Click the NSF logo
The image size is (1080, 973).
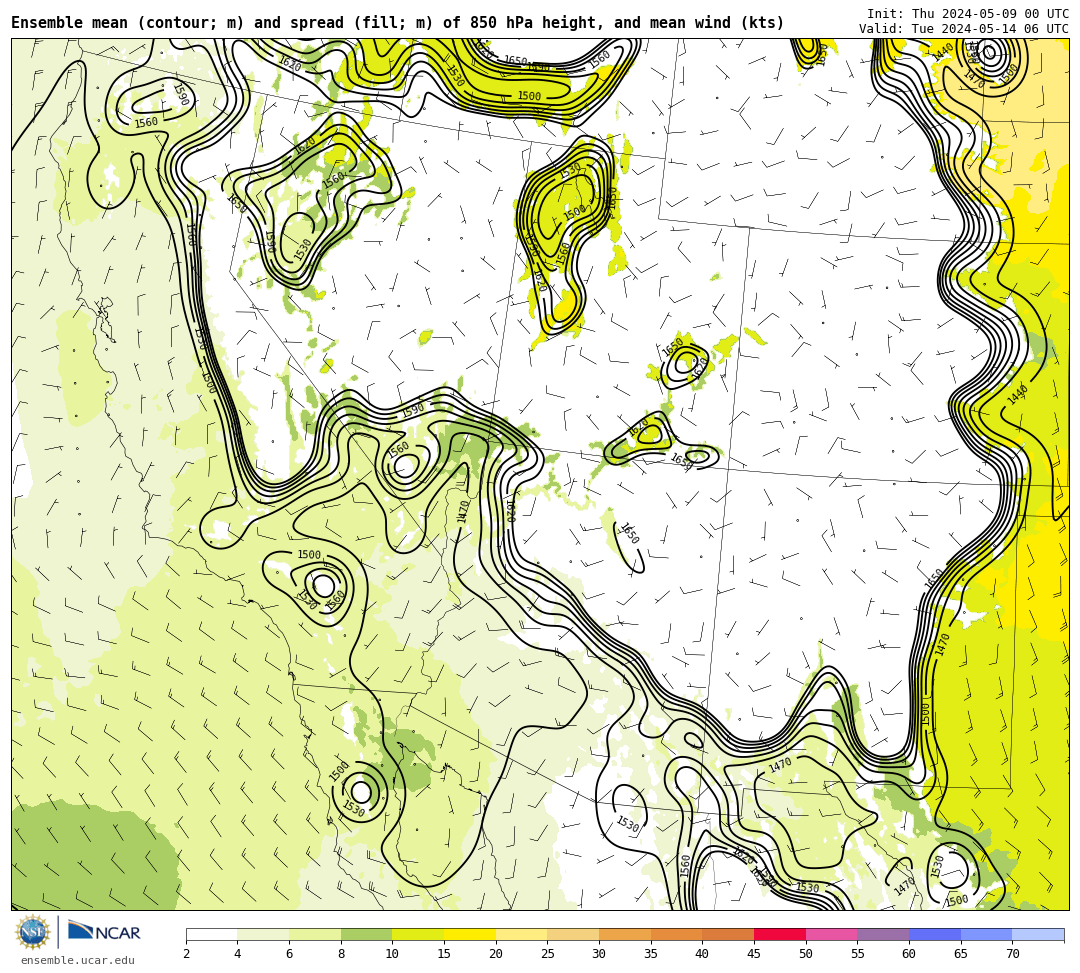(33, 932)
